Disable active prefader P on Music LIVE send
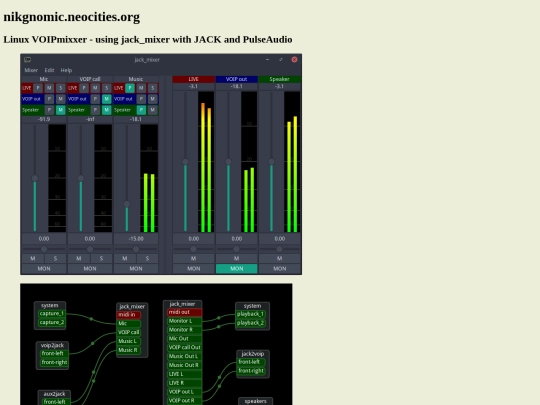This screenshot has height=405, width=540. tap(130, 88)
